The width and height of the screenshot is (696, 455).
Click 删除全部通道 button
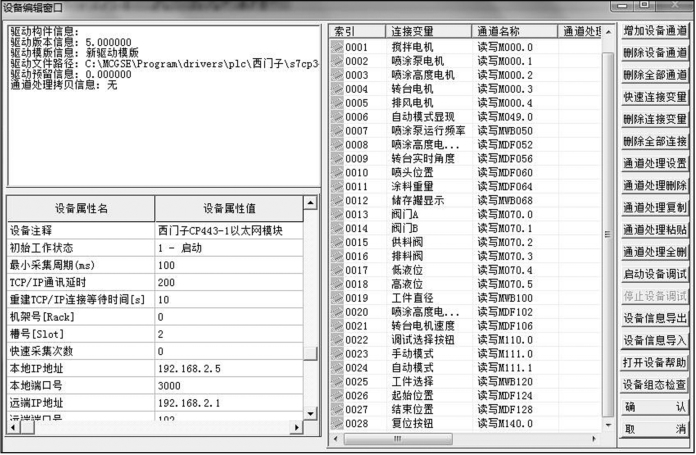point(655,75)
